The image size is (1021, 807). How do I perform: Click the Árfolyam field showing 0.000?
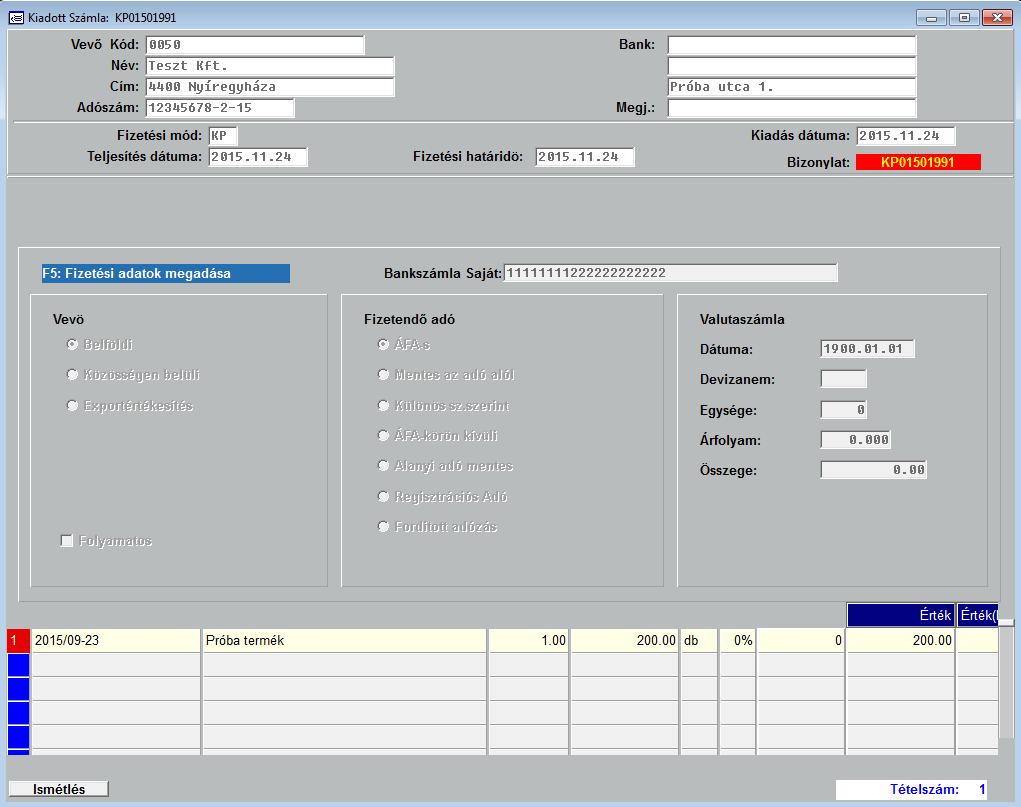(x=856, y=440)
